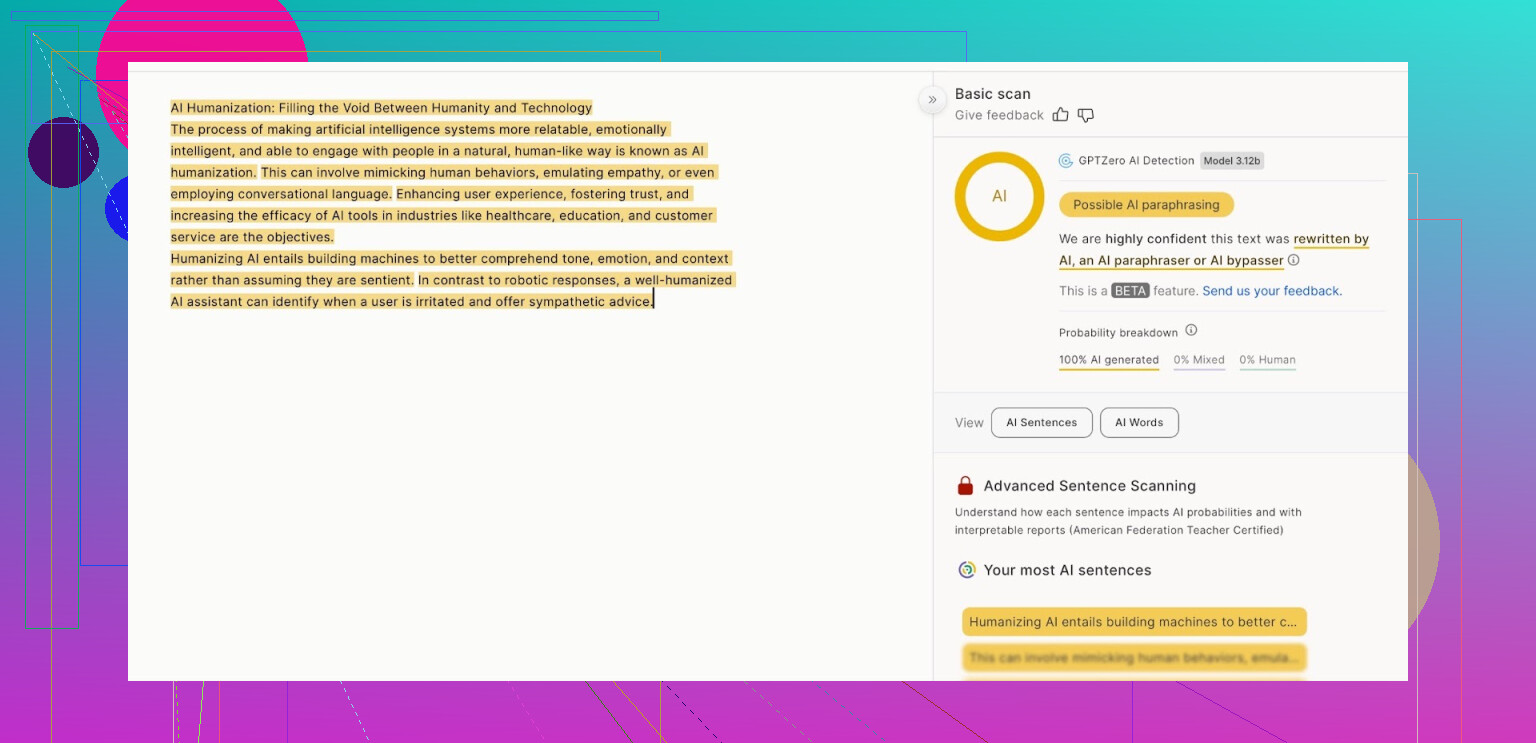The height and width of the screenshot is (743, 1536).
Task: Select the '0% Human' probability tab
Action: 1267,360
